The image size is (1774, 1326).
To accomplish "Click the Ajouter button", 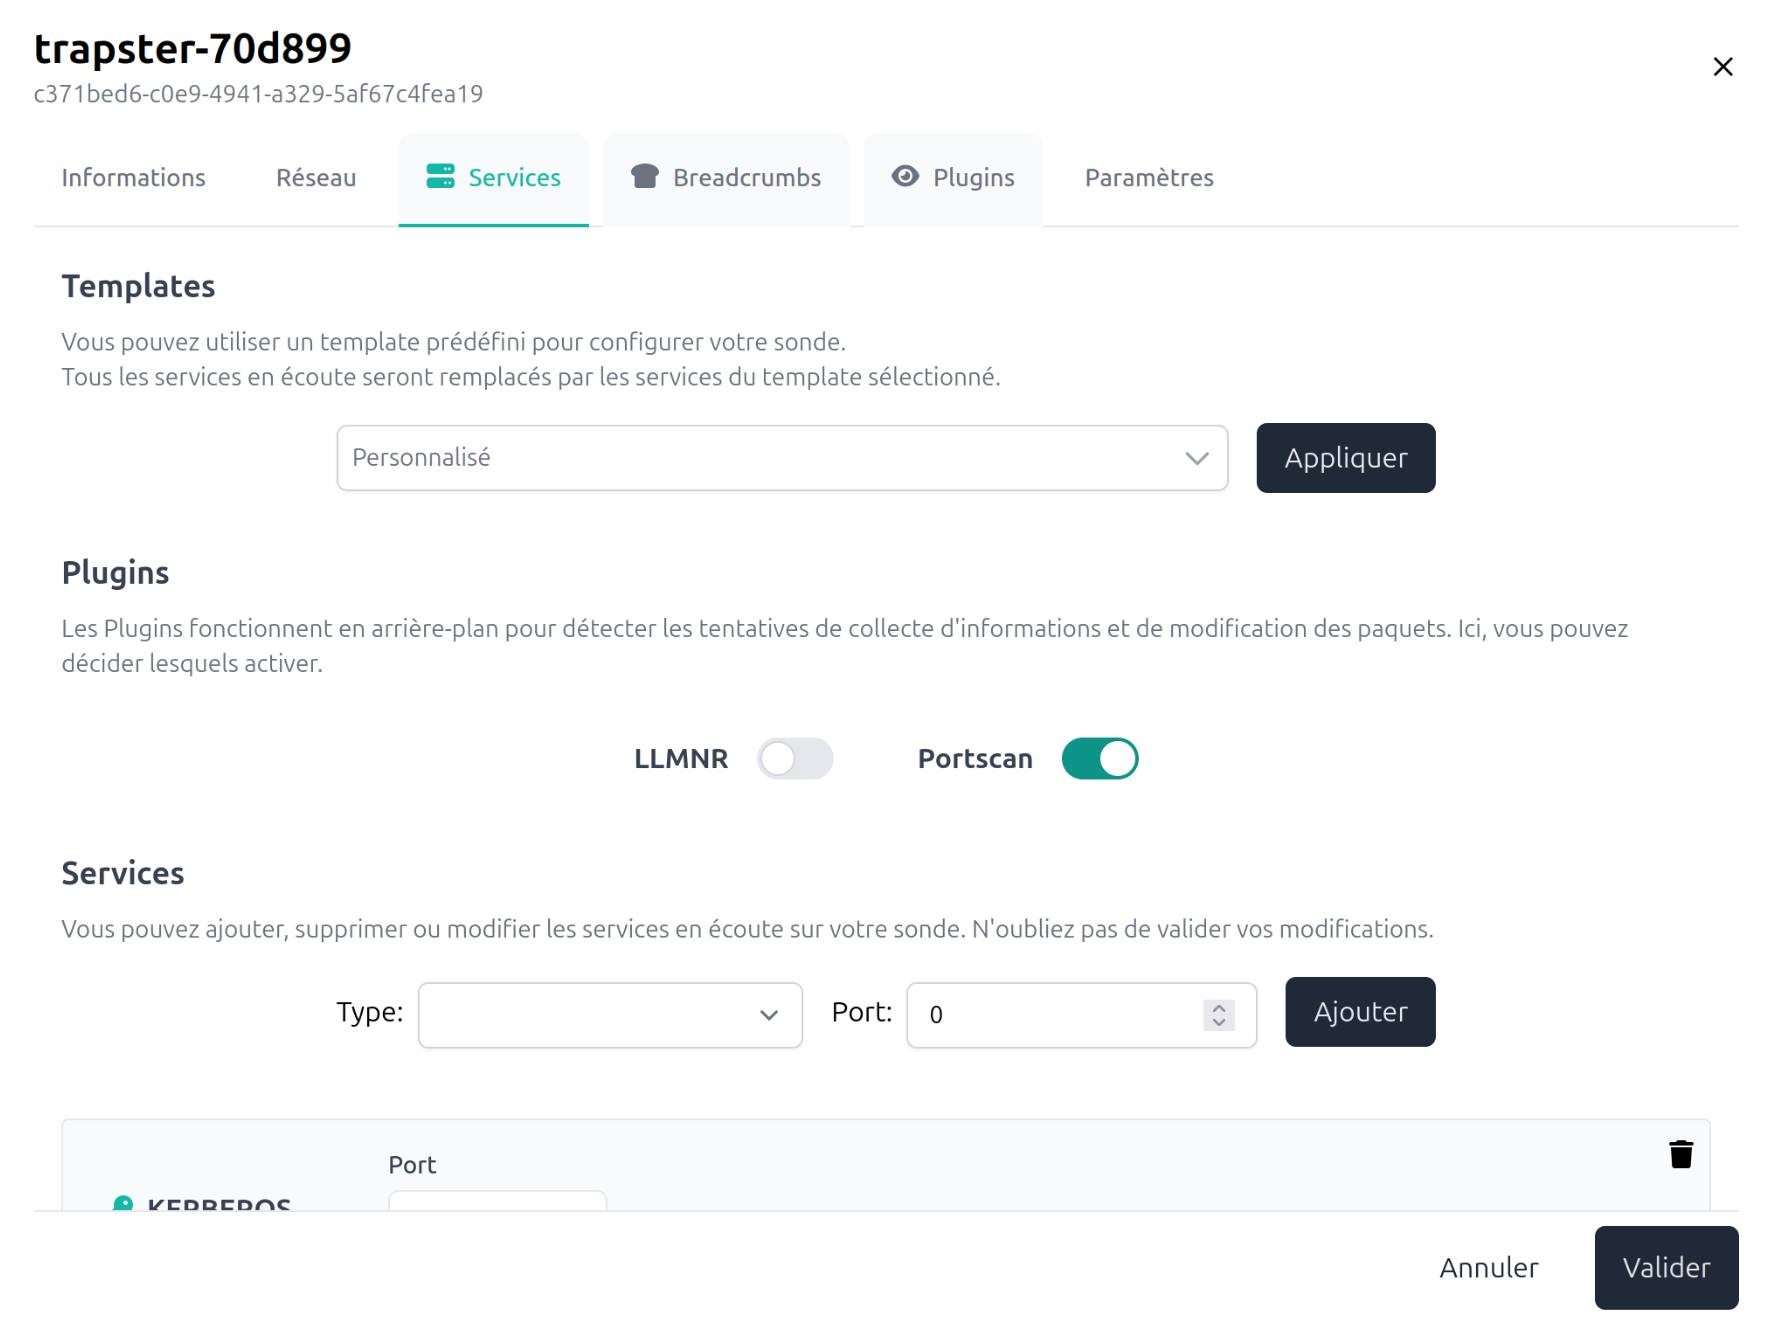I will coord(1359,1012).
